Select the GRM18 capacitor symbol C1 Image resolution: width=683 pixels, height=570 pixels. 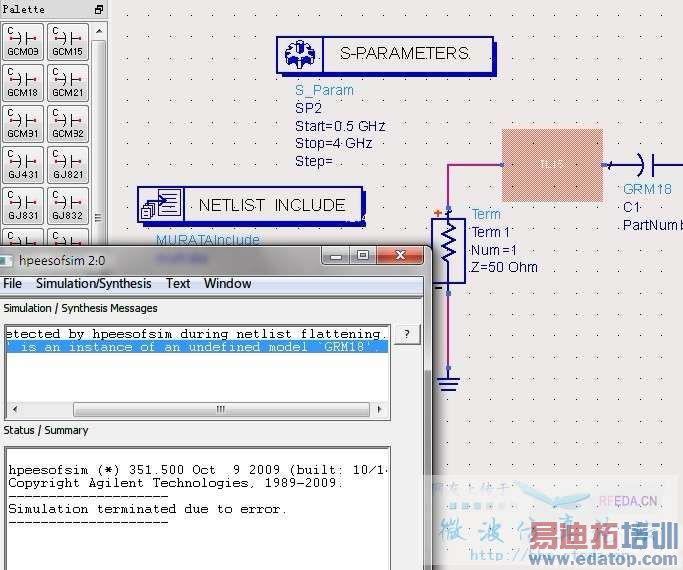tap(647, 165)
